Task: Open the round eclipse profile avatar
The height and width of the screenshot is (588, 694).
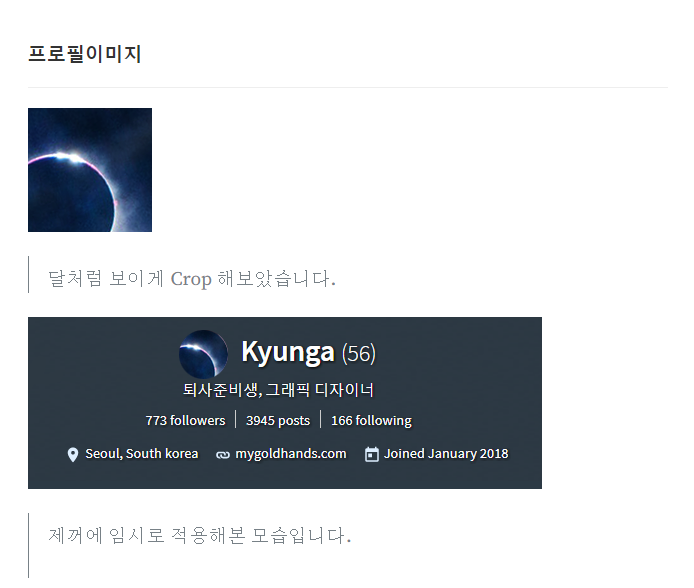Action: pyautogui.click(x=203, y=354)
